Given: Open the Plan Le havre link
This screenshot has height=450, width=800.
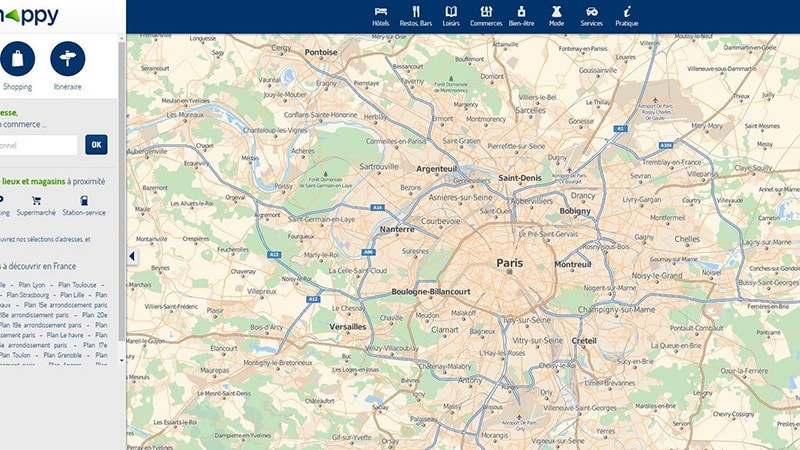Looking at the screenshot, I should (65, 335).
